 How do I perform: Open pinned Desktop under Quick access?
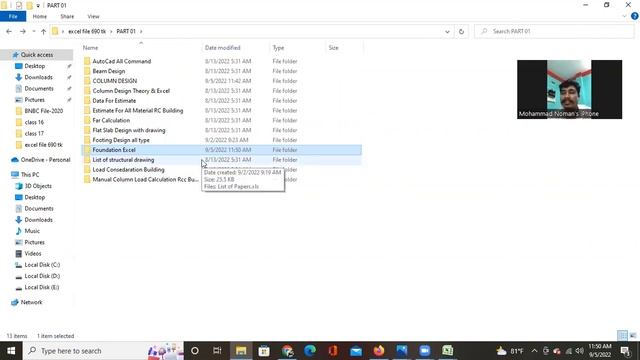point(35,66)
